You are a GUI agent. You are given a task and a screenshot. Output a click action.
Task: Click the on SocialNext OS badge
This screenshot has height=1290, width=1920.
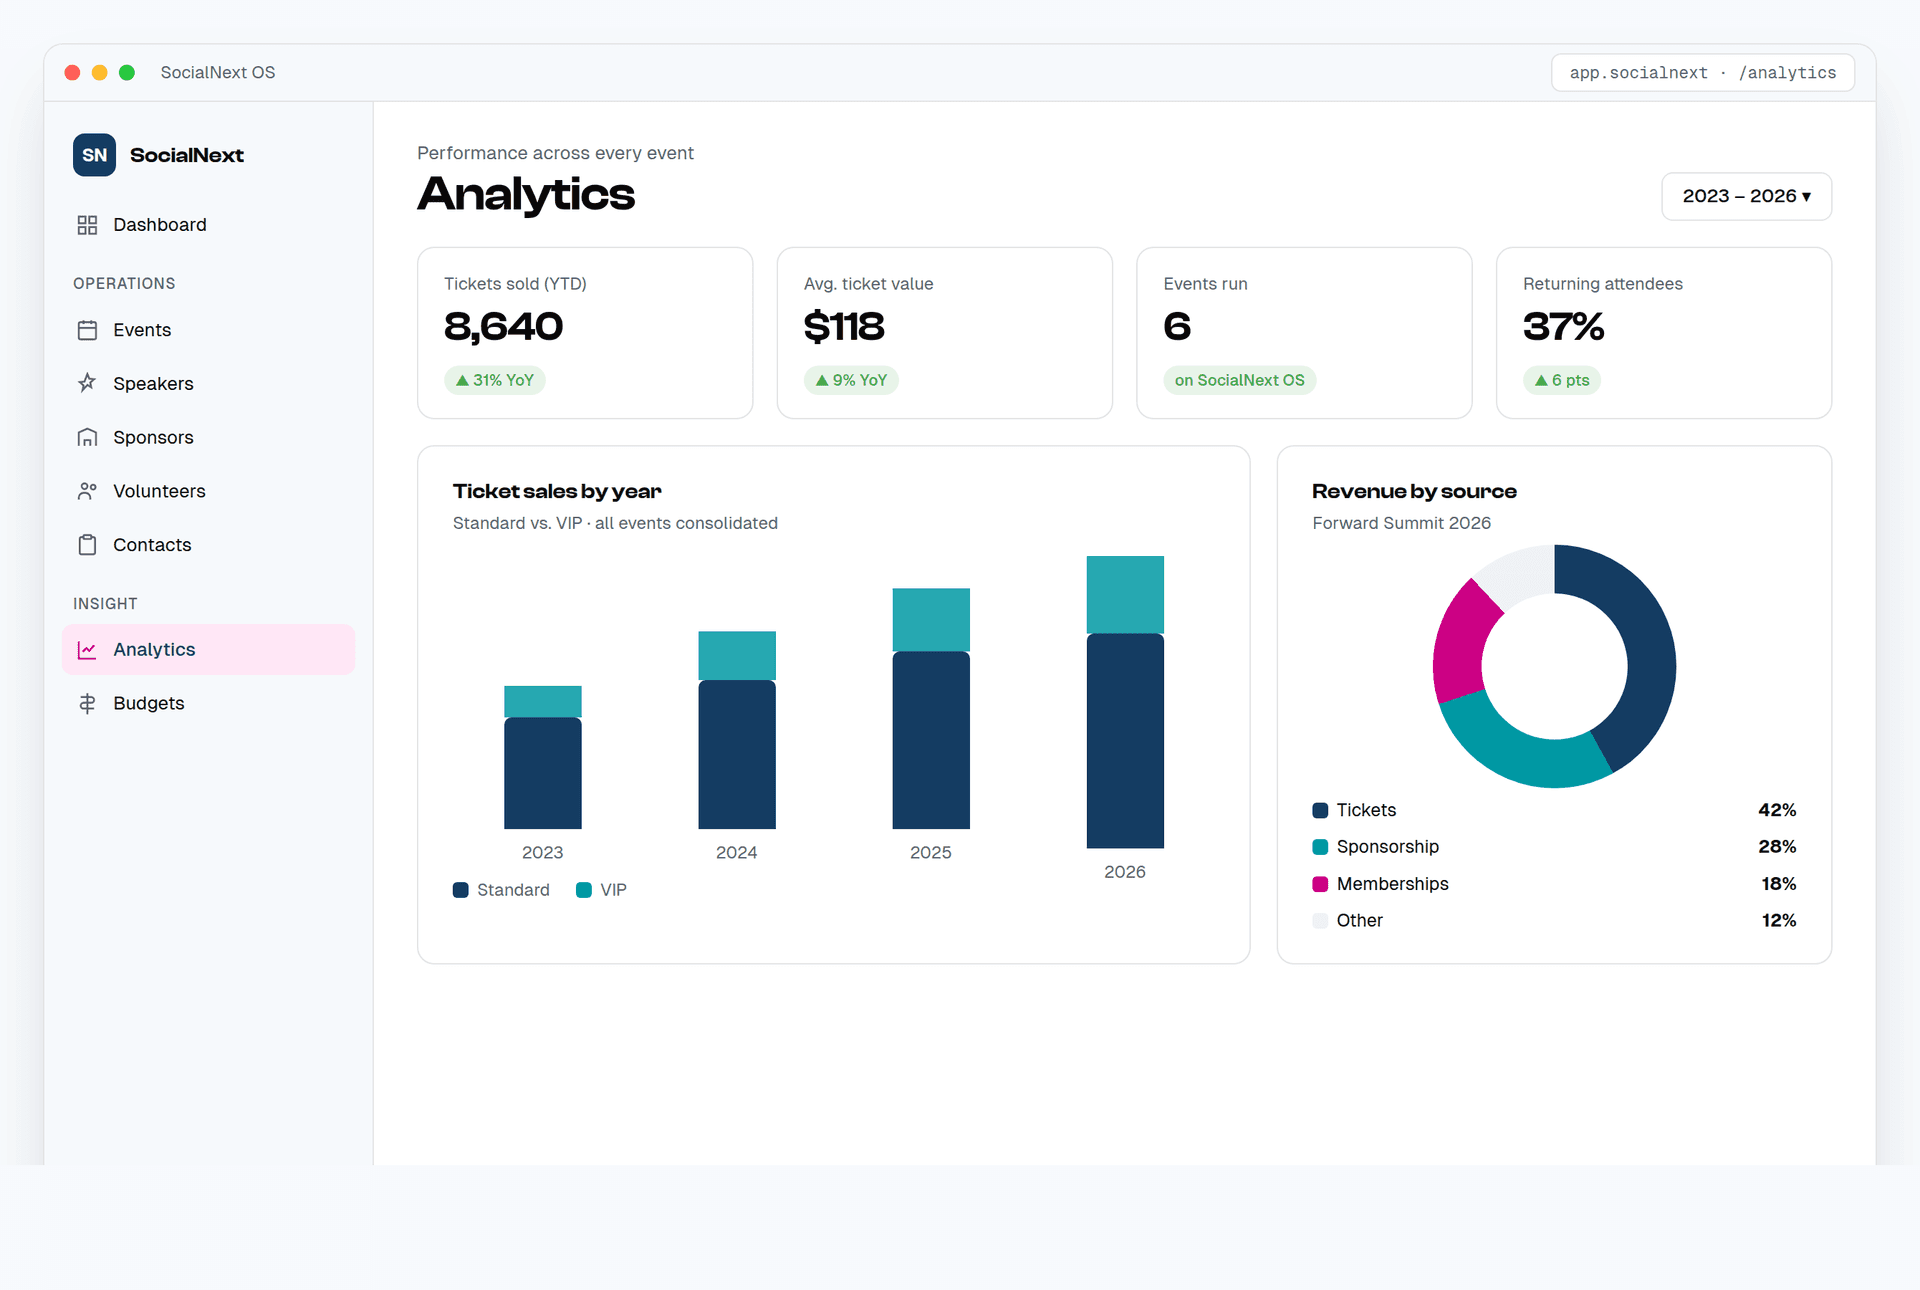click(1239, 380)
